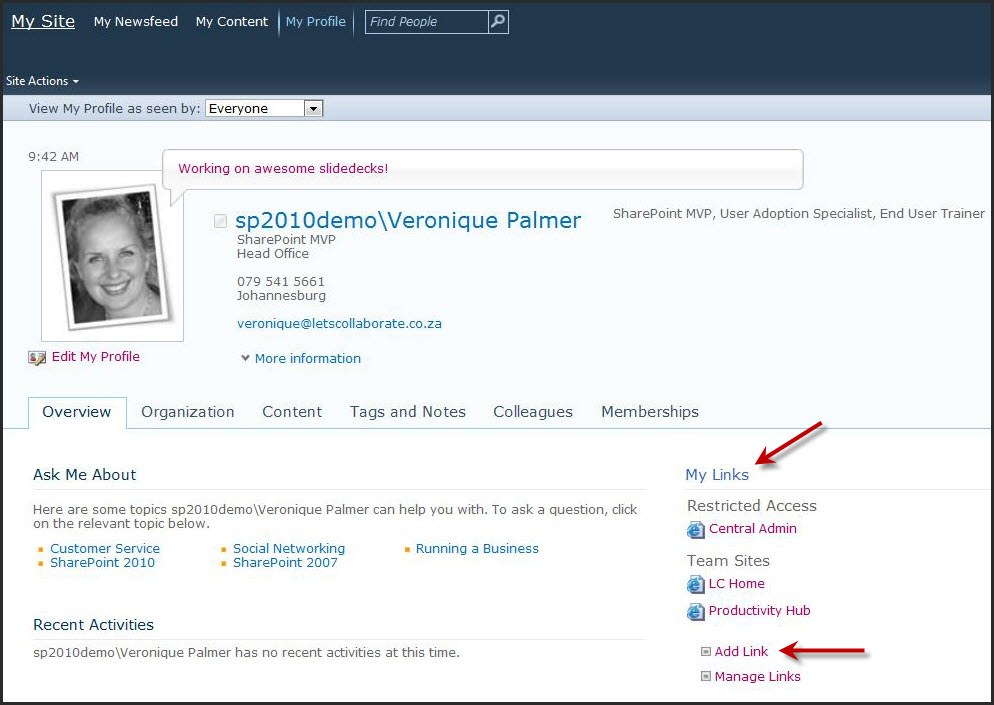
Task: Click the LC Home site icon
Action: [696, 584]
